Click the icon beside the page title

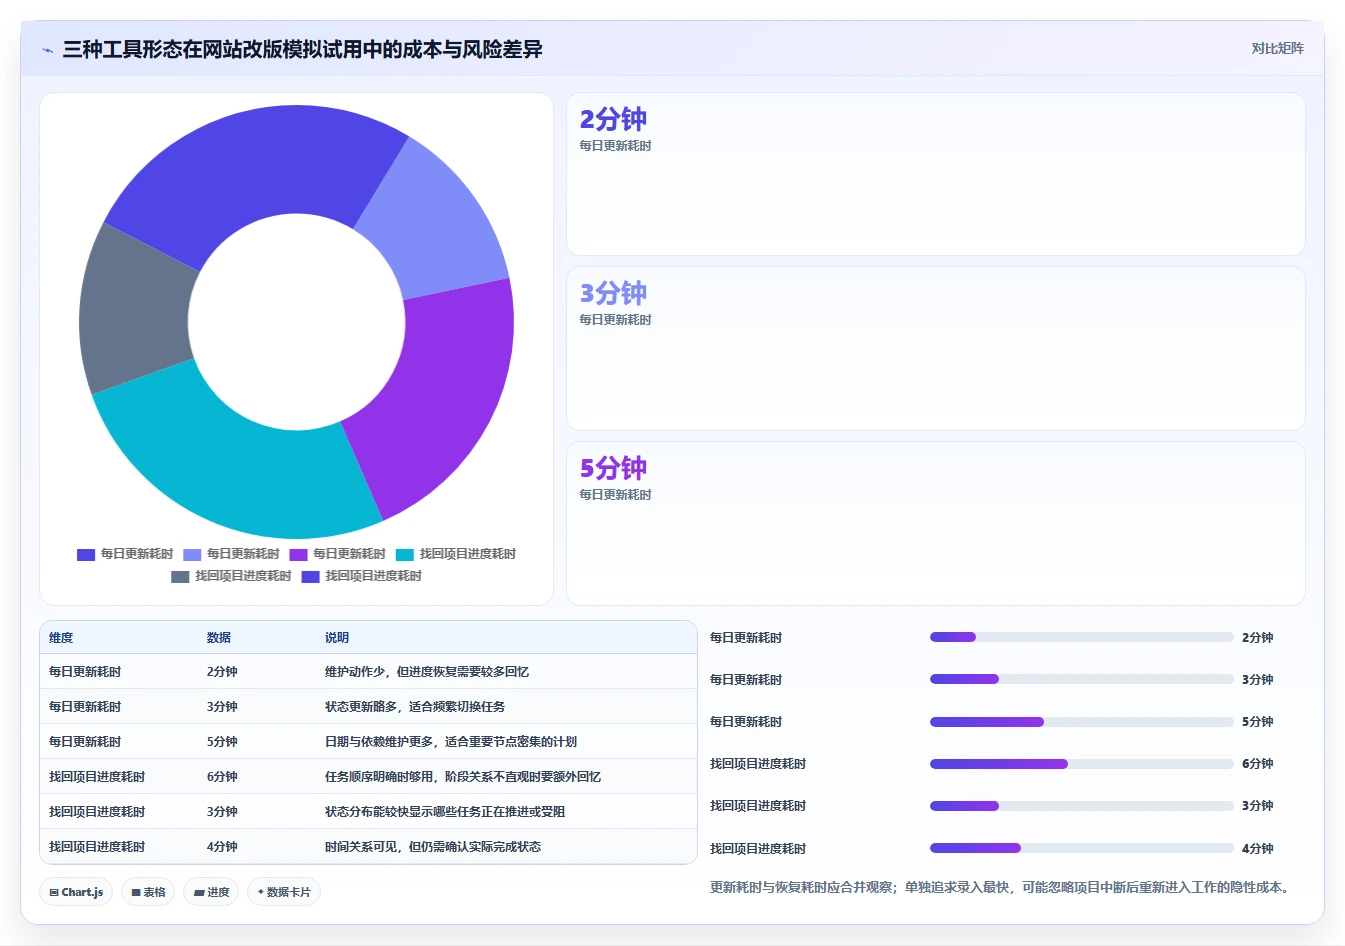pos(47,50)
